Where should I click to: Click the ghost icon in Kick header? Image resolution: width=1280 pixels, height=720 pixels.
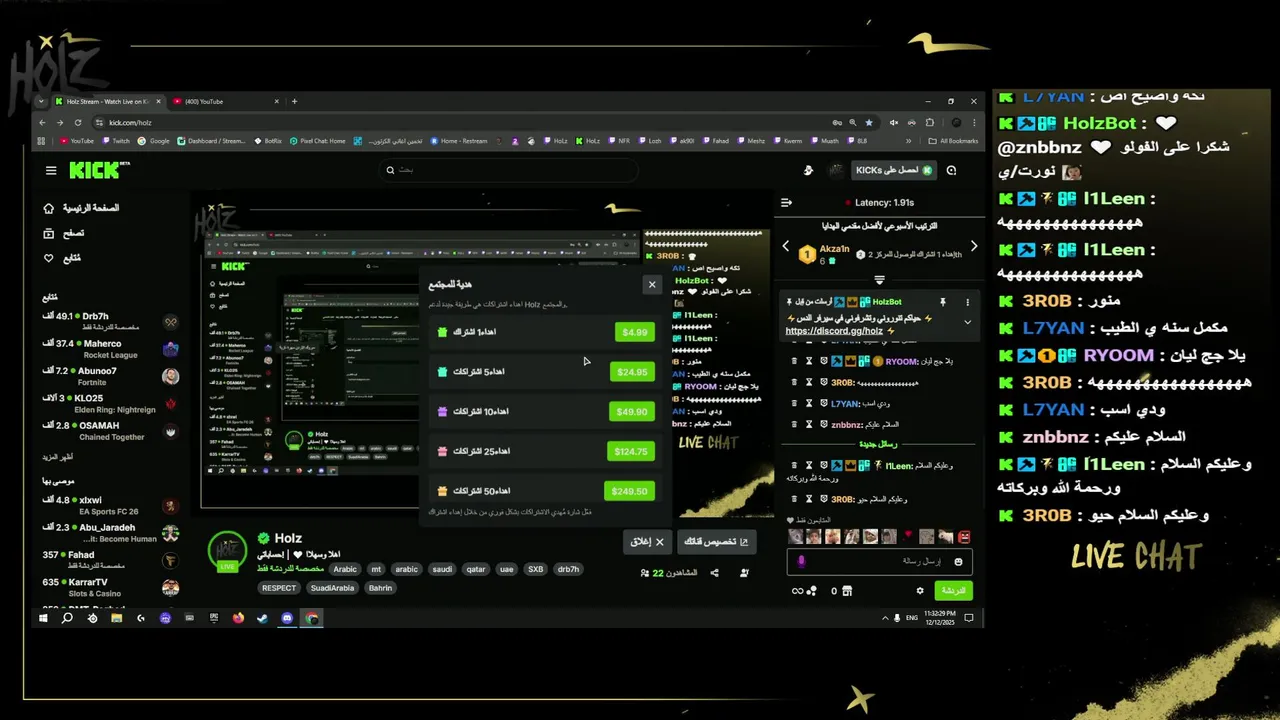tap(808, 171)
